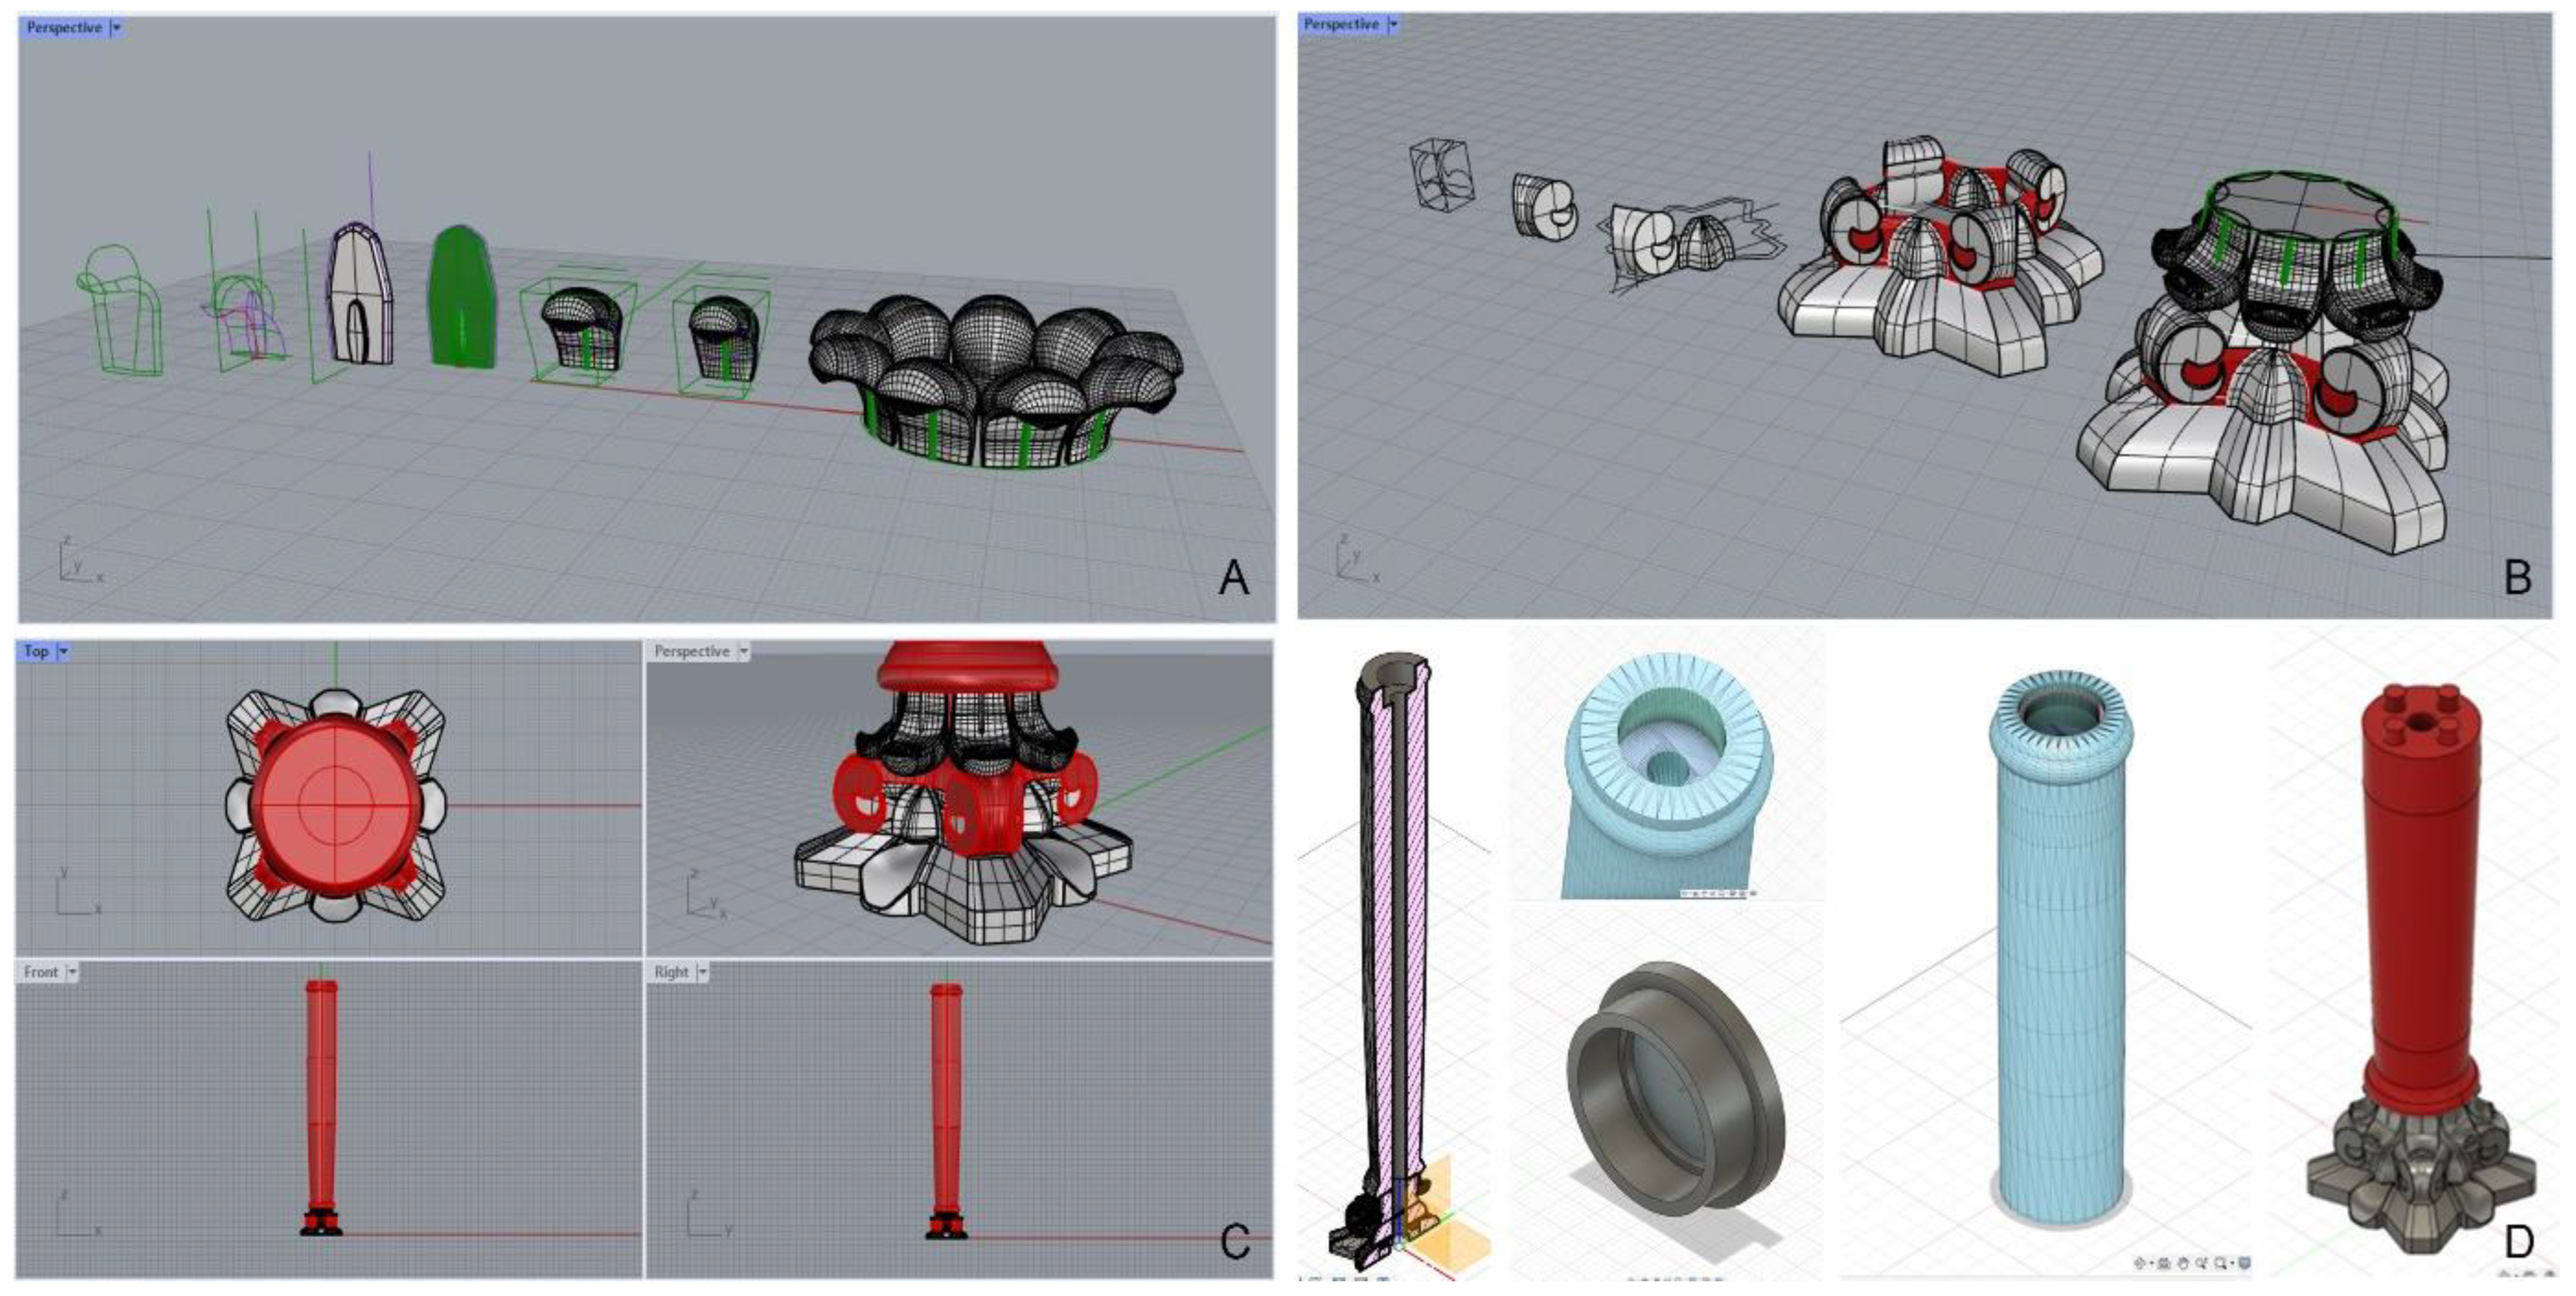Image resolution: width=2576 pixels, height=1296 pixels.
Task: Click Orbit icon in Fusion navigation bar
Action: coord(2140,1263)
